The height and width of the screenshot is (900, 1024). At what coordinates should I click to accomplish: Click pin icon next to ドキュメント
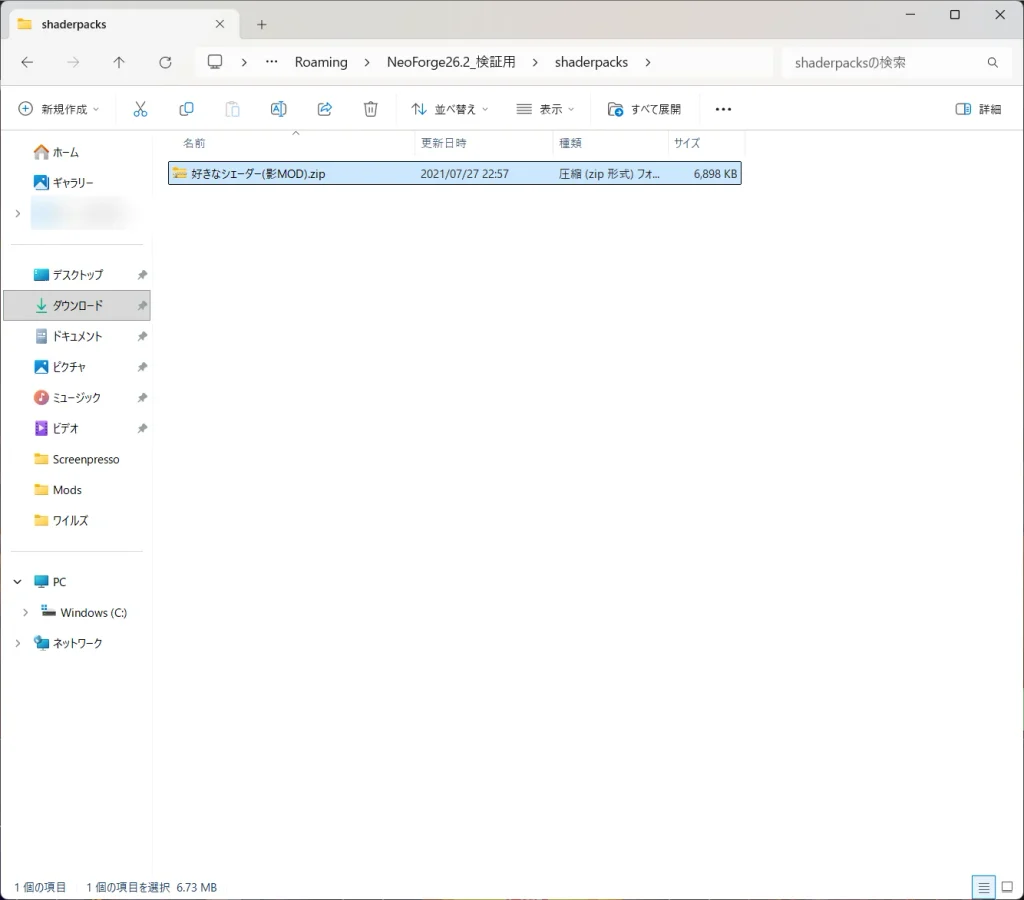(142, 336)
